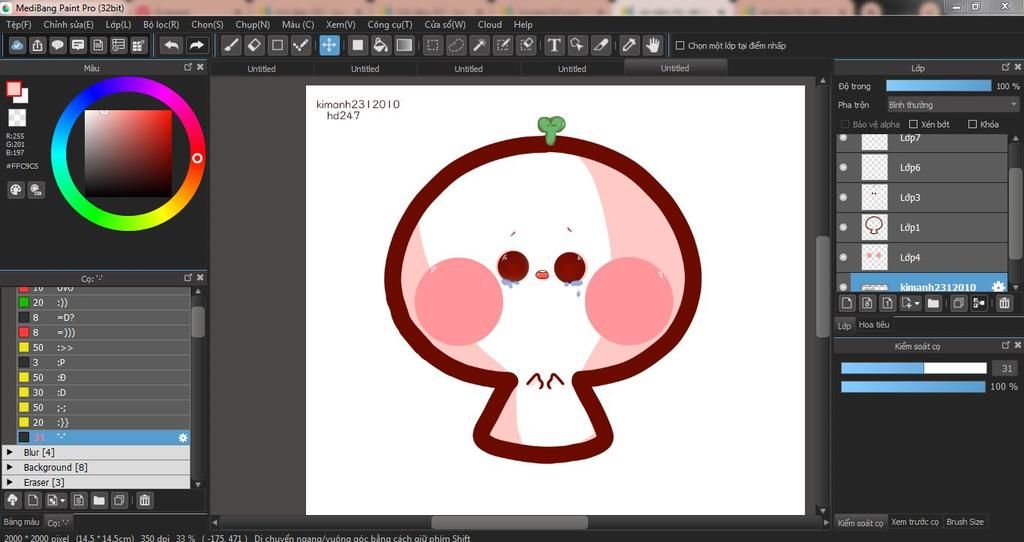The height and width of the screenshot is (542, 1024).
Task: Merge layer down in Lớp panel
Action: click(x=979, y=303)
